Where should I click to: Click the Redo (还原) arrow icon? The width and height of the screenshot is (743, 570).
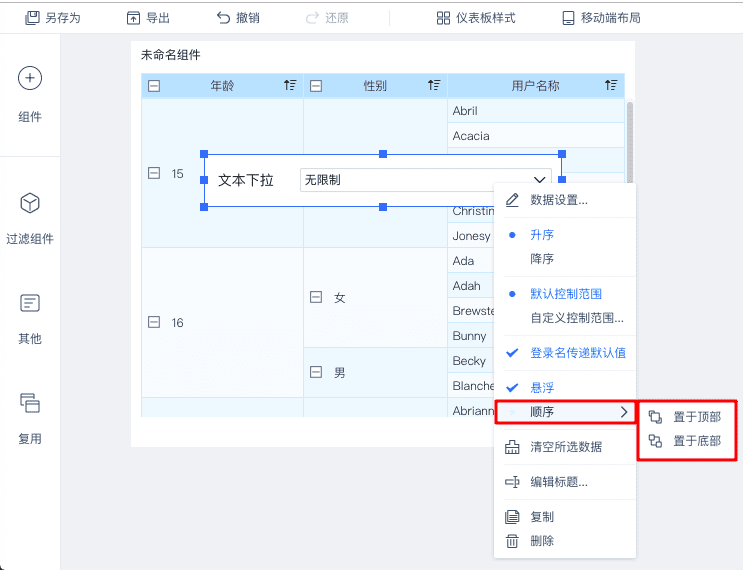(x=312, y=18)
